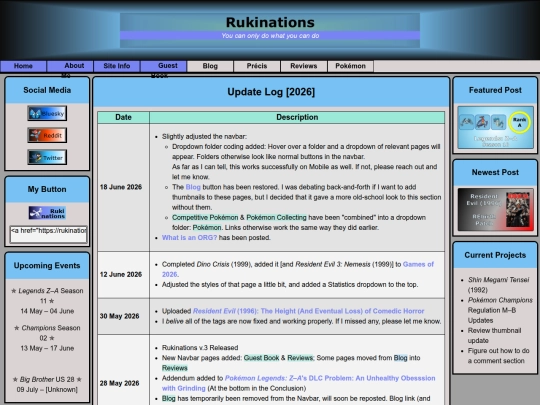Screen dimensions: 540x405
Task: Click the highlighted Competitive Pokémon text
Action: [x=205, y=218]
